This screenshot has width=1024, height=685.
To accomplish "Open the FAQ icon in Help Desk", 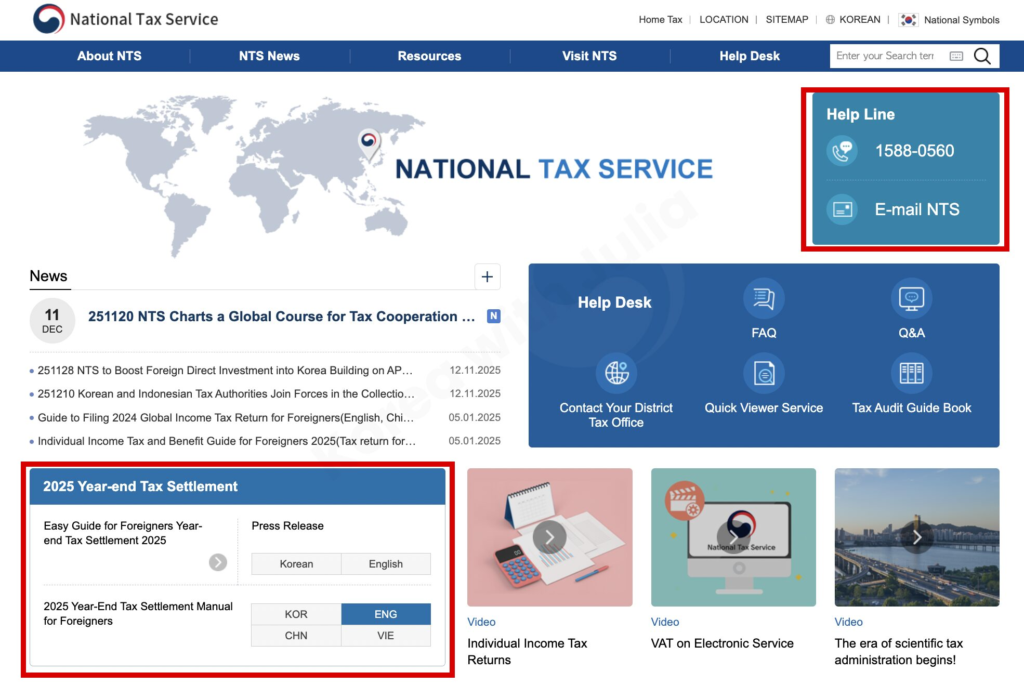I will point(763,299).
